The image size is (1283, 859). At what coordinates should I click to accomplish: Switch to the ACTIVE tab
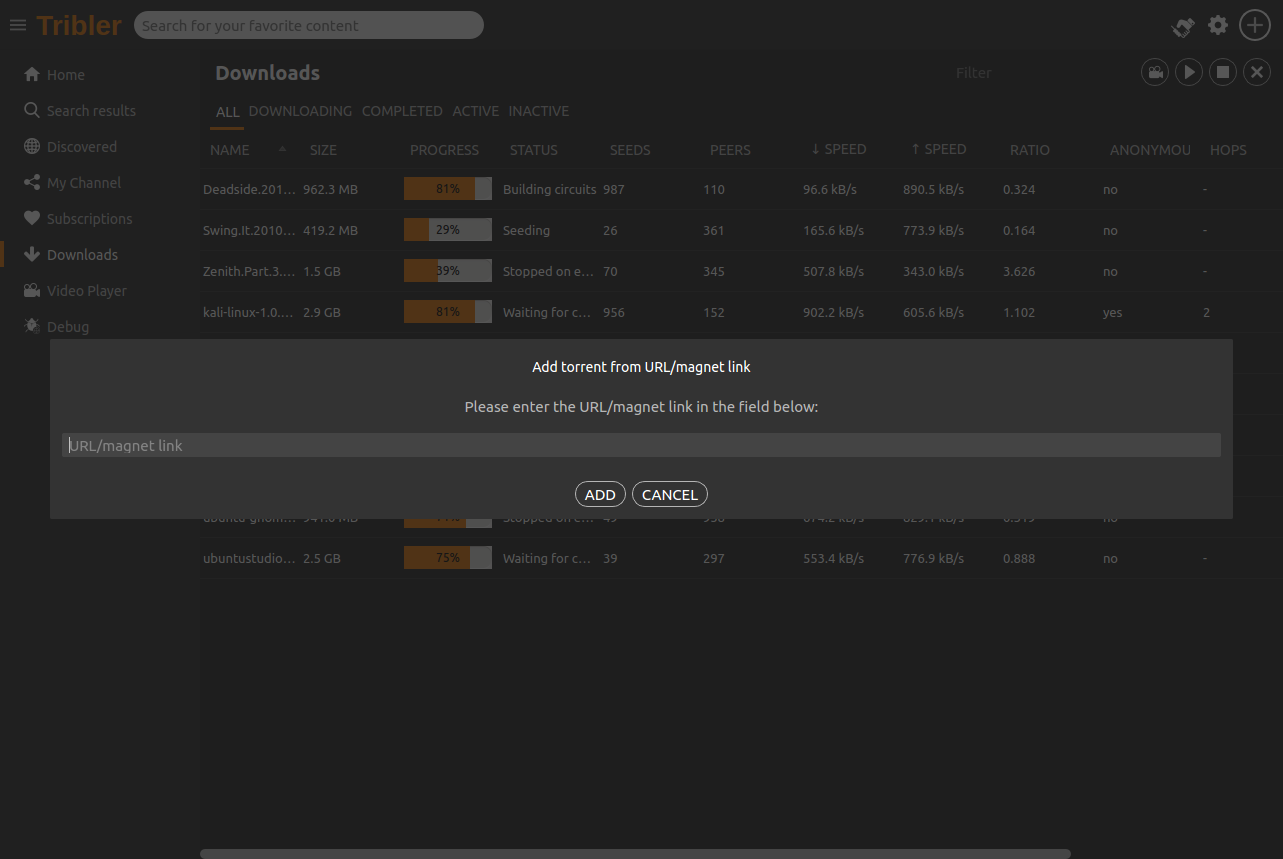click(x=475, y=111)
